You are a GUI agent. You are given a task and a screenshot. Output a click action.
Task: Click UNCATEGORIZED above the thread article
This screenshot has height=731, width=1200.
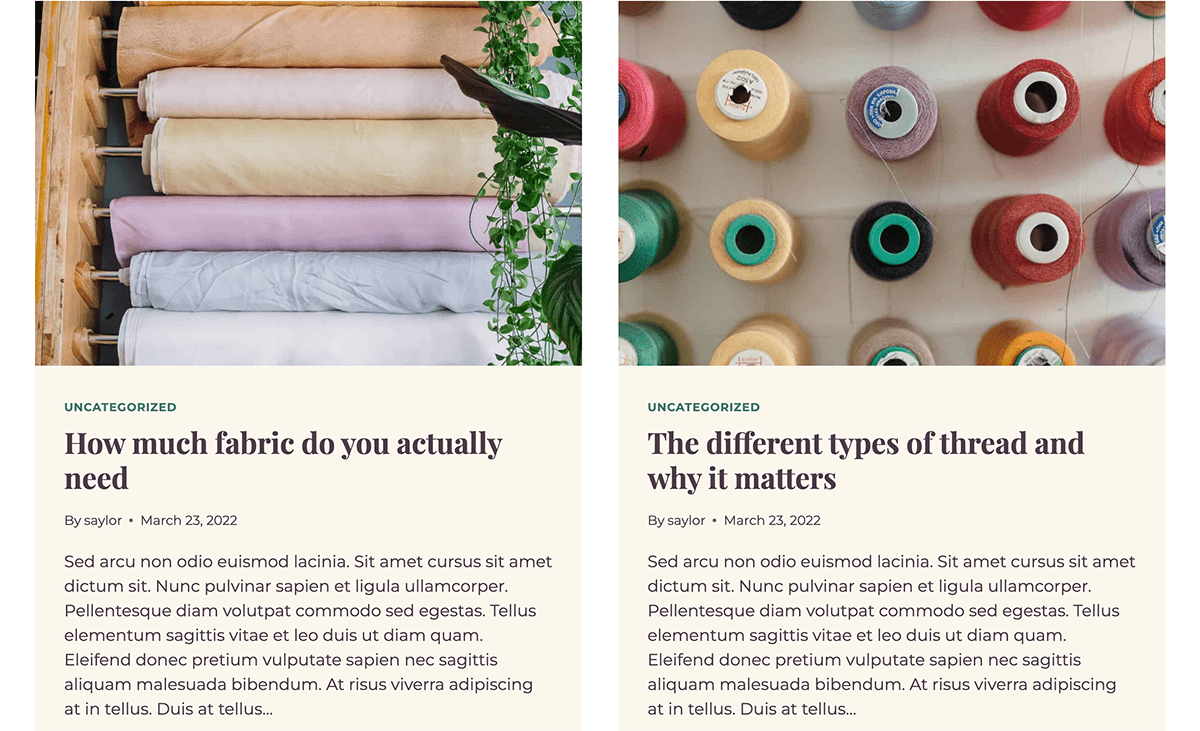click(704, 407)
